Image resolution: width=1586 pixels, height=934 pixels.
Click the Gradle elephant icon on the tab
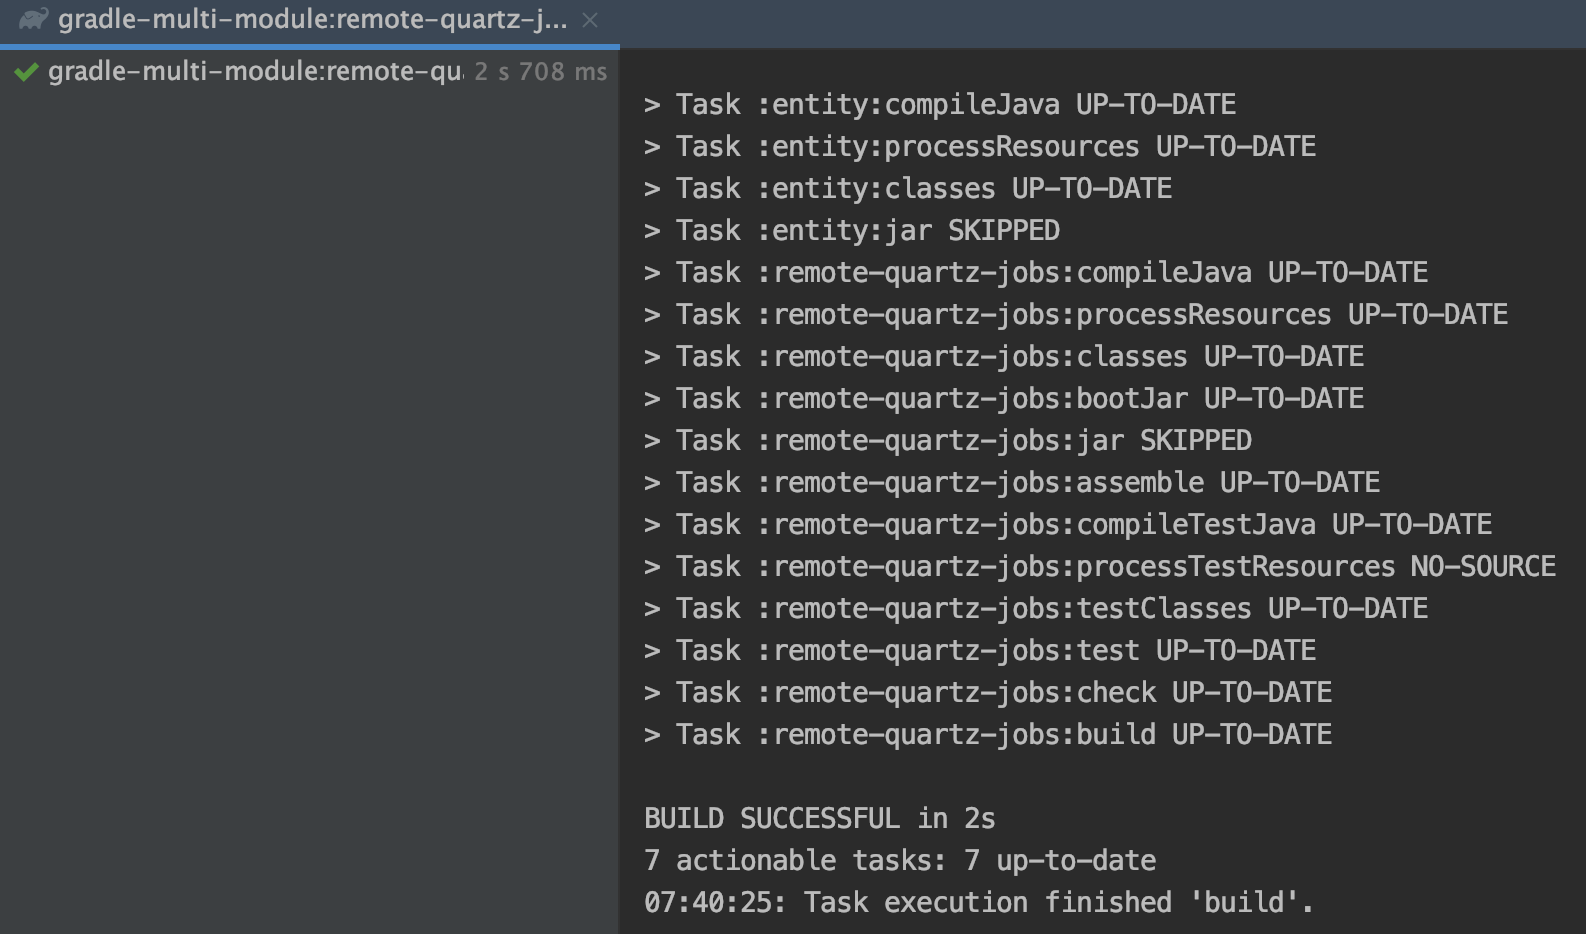pyautogui.click(x=33, y=19)
